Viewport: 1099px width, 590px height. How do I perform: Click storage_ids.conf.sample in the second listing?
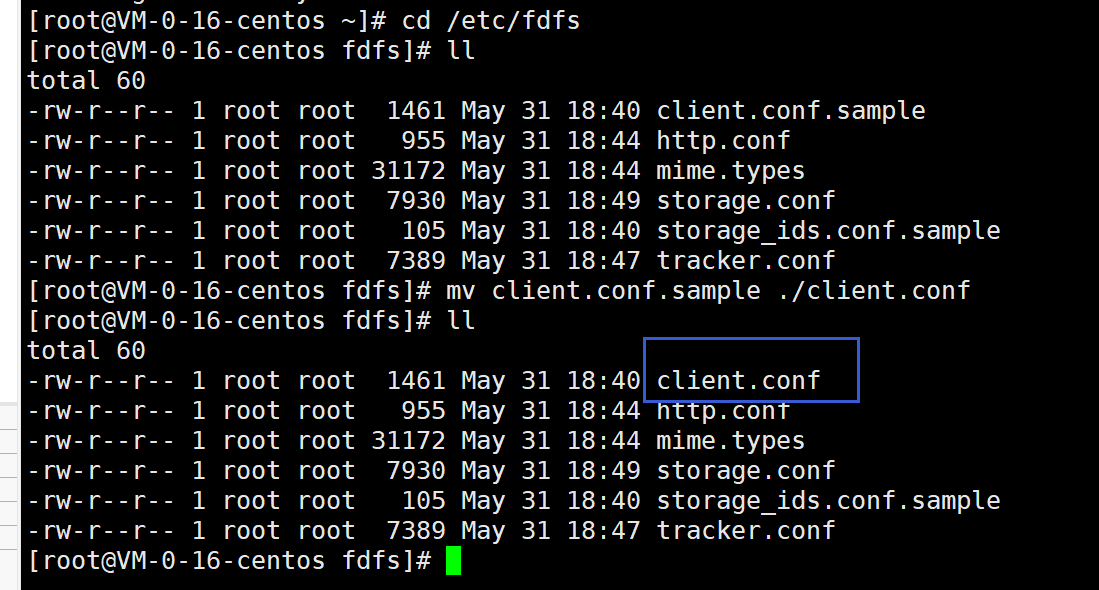click(828, 501)
